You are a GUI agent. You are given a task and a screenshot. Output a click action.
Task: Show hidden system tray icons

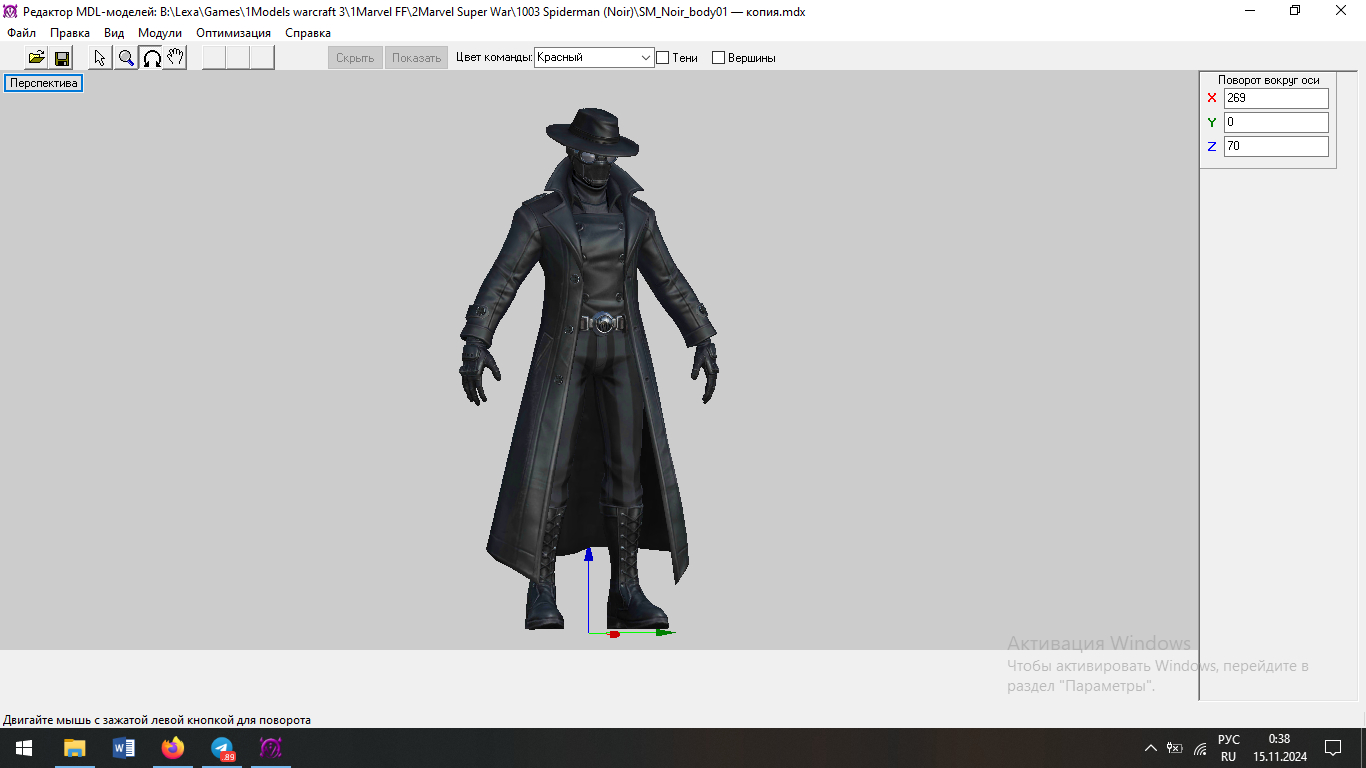(1150, 748)
